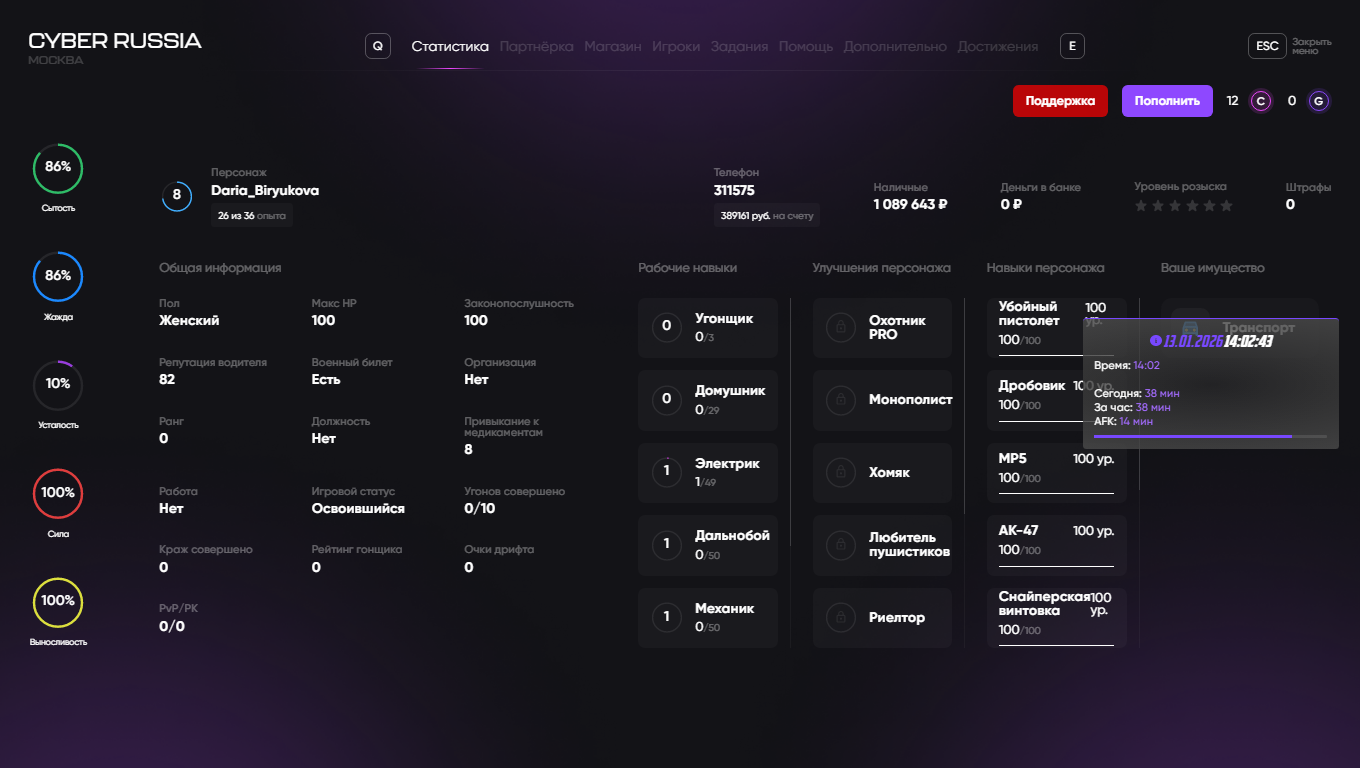Click the wanted level stars rating

point(1183,206)
